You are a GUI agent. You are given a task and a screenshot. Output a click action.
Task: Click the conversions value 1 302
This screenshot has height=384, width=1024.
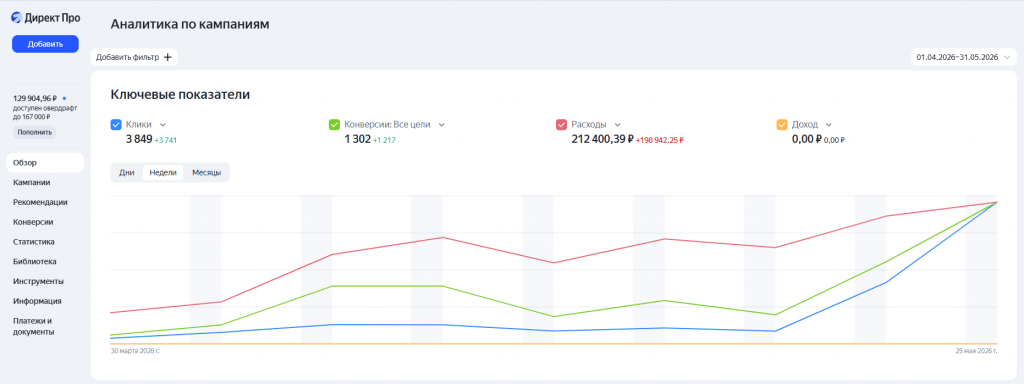357,139
